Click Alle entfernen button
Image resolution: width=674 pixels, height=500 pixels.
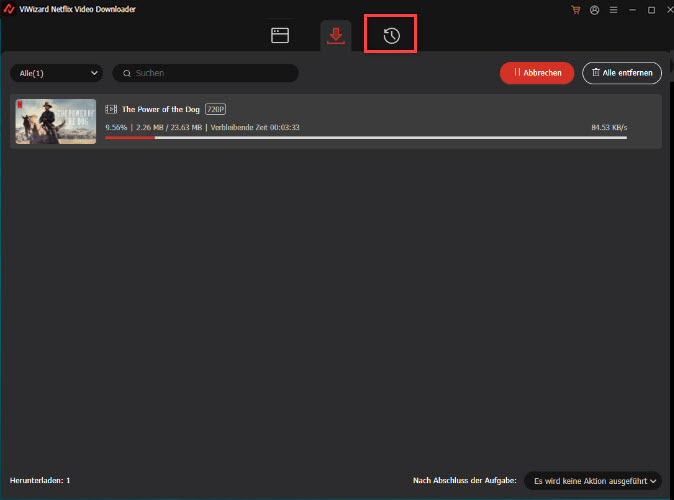(x=622, y=73)
